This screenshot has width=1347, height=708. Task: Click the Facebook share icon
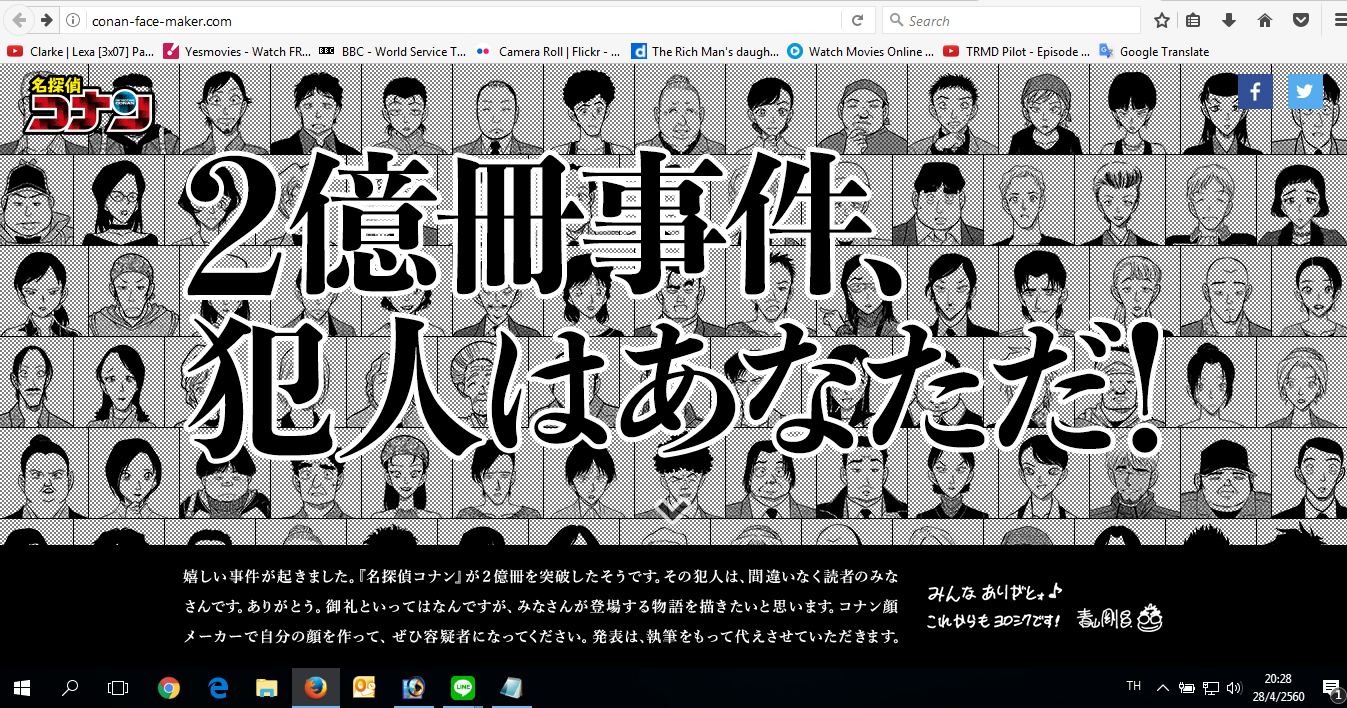[x=1255, y=91]
